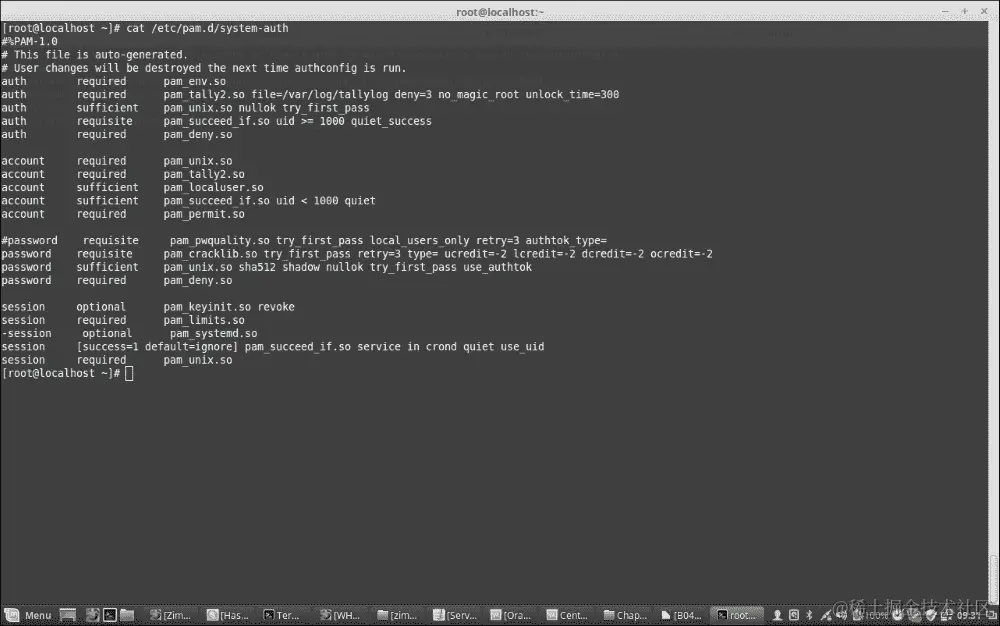The image size is (1000, 626).
Task: Switch to the Ter... terminal taskbar window
Action: [282, 615]
